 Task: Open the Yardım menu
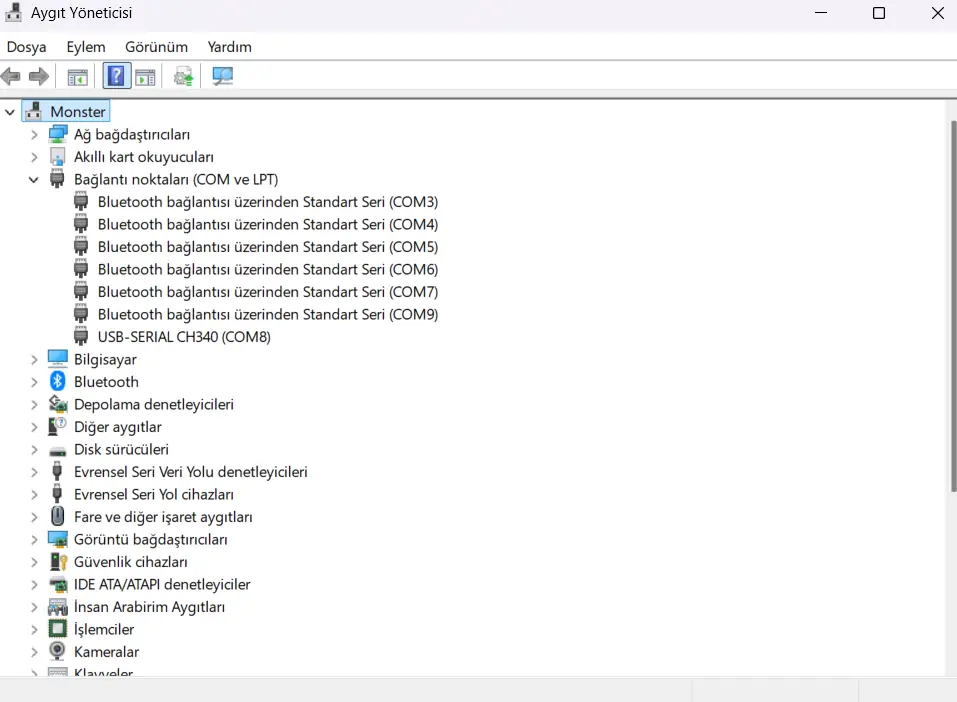click(229, 47)
